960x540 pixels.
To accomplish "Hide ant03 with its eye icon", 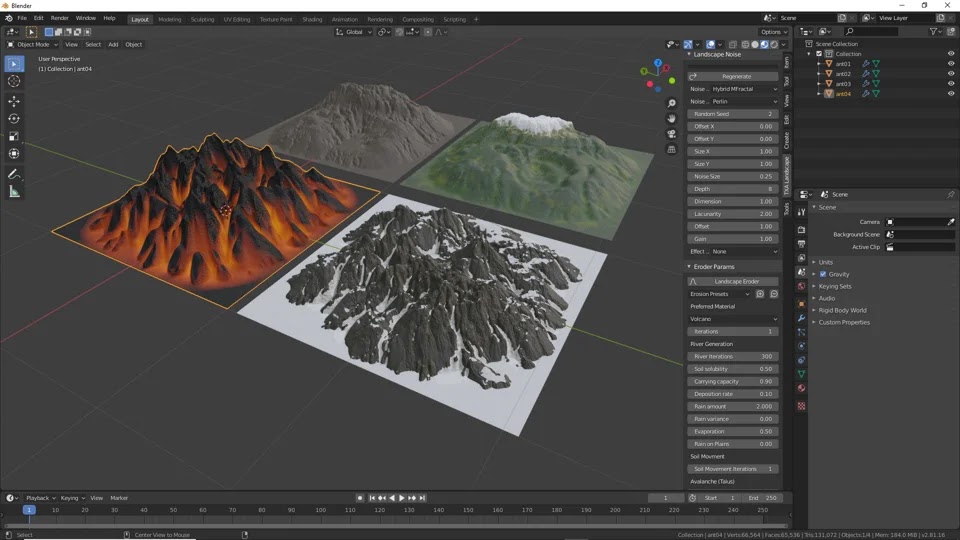I will (x=951, y=83).
